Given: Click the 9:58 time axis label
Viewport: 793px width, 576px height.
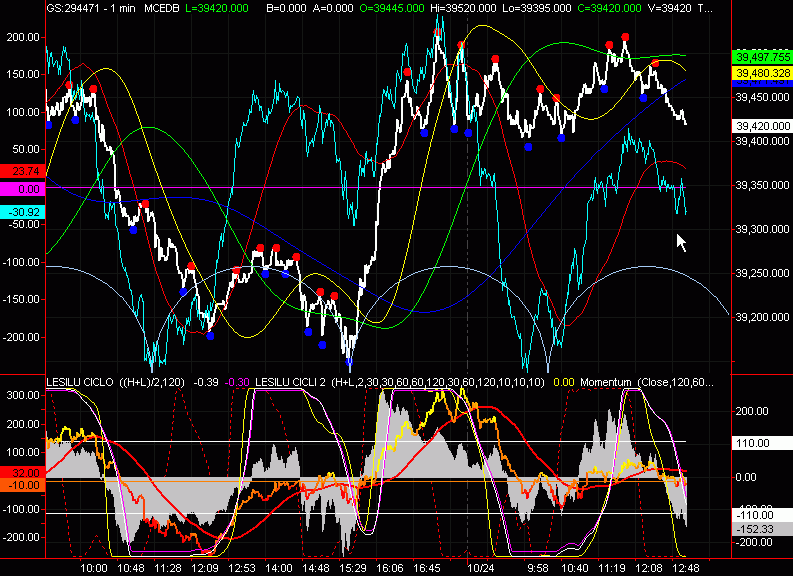Looking at the screenshot, I should tap(538, 568).
